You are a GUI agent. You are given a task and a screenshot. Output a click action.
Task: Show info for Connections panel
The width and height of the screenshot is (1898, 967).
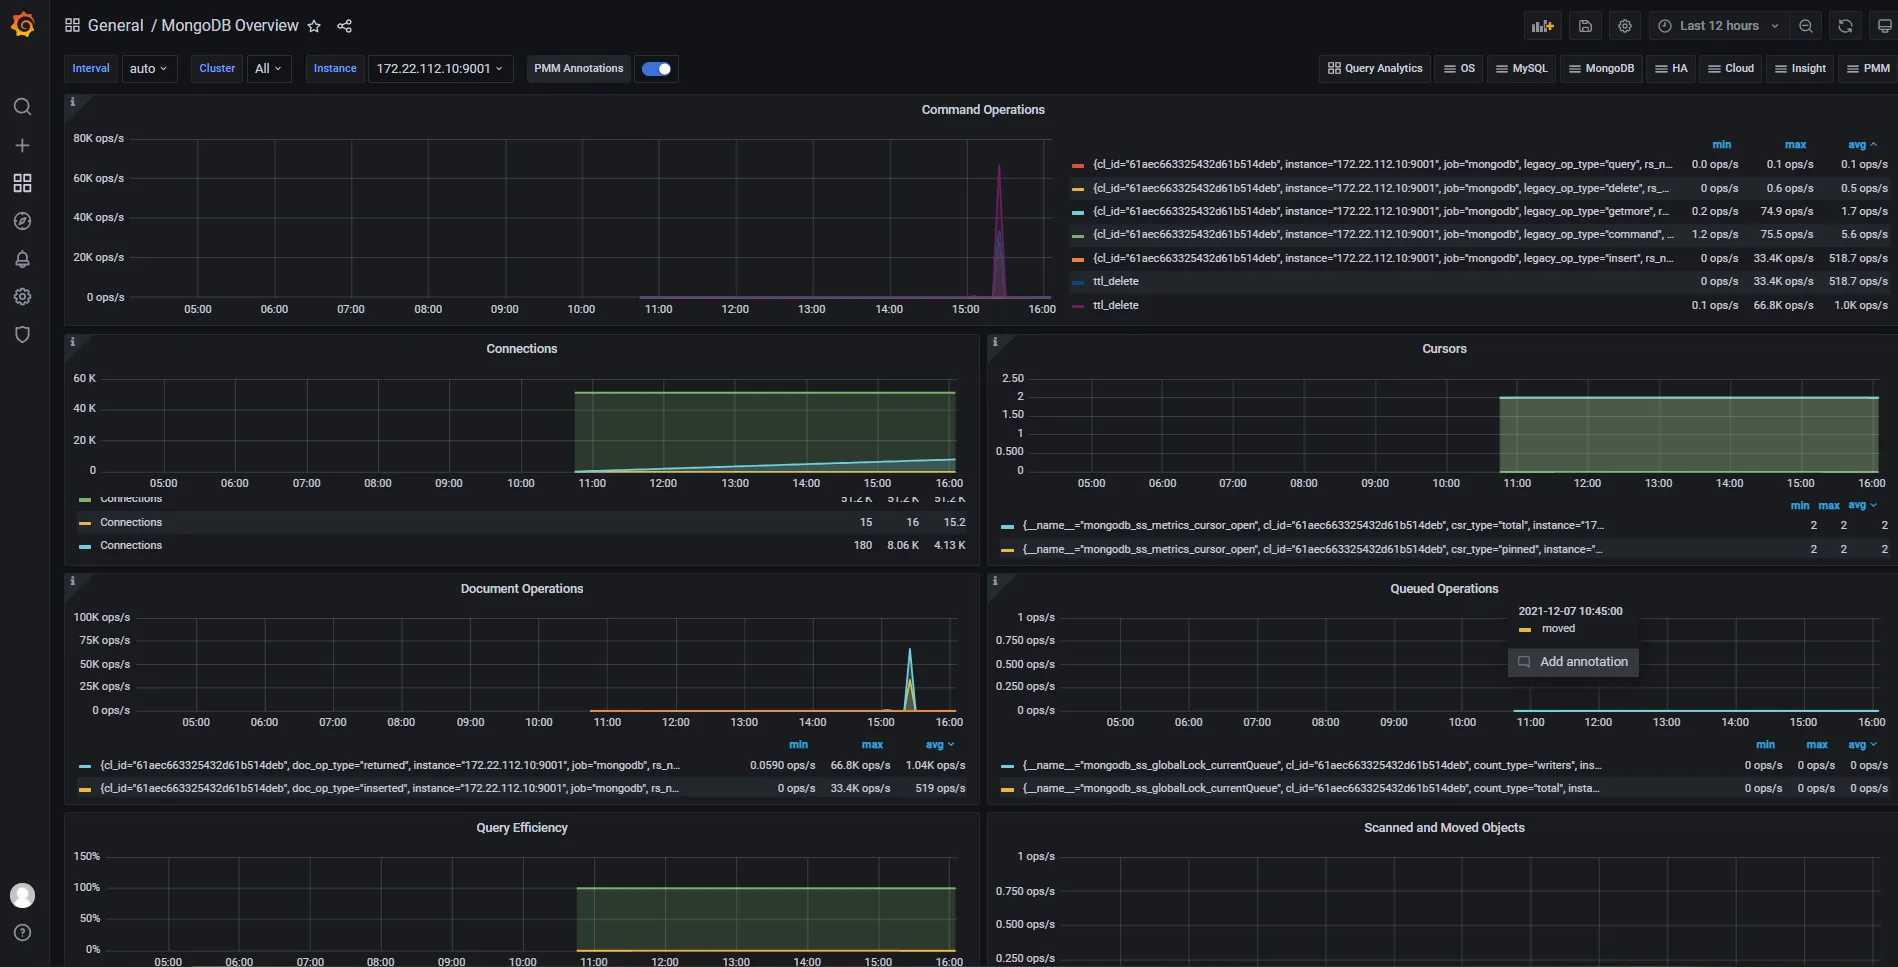pos(72,342)
